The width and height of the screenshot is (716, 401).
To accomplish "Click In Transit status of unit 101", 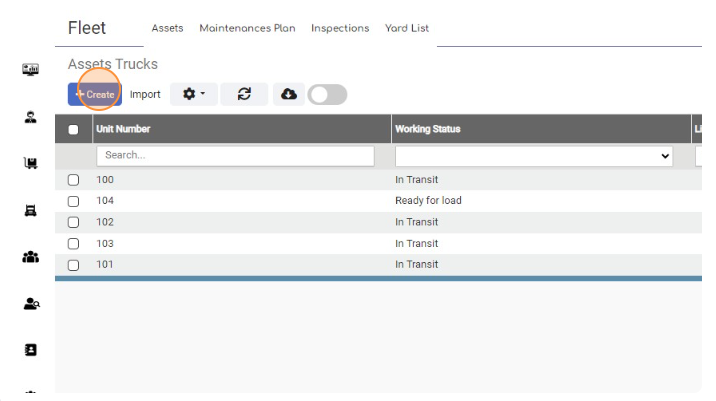I will coord(416,264).
